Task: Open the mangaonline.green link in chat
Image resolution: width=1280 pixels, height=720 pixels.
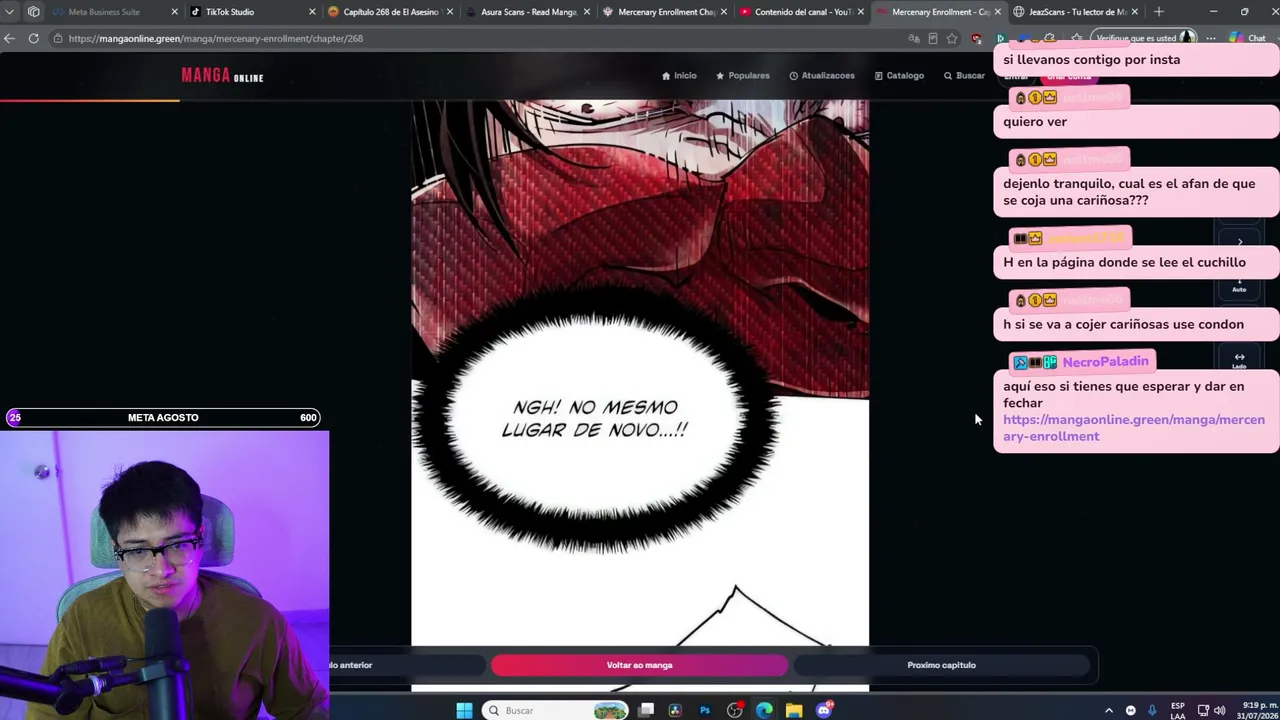Action: [x=1134, y=428]
